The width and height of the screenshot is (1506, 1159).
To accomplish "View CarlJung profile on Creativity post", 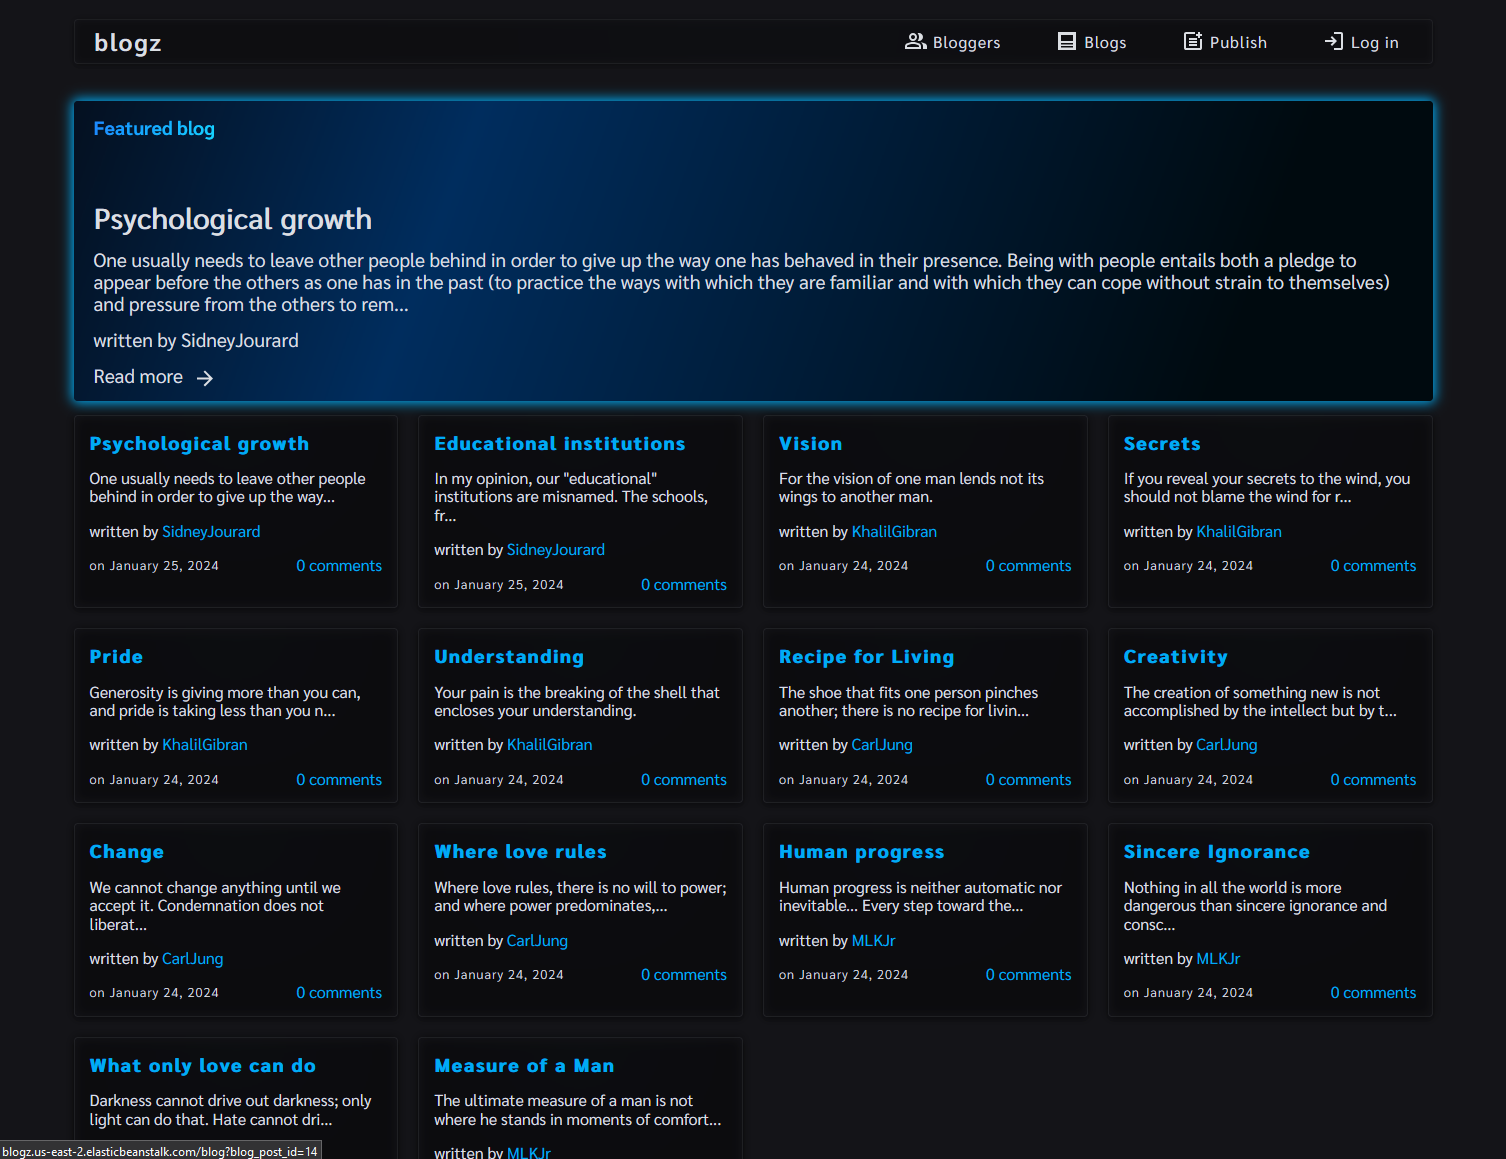I will click(x=1226, y=745).
